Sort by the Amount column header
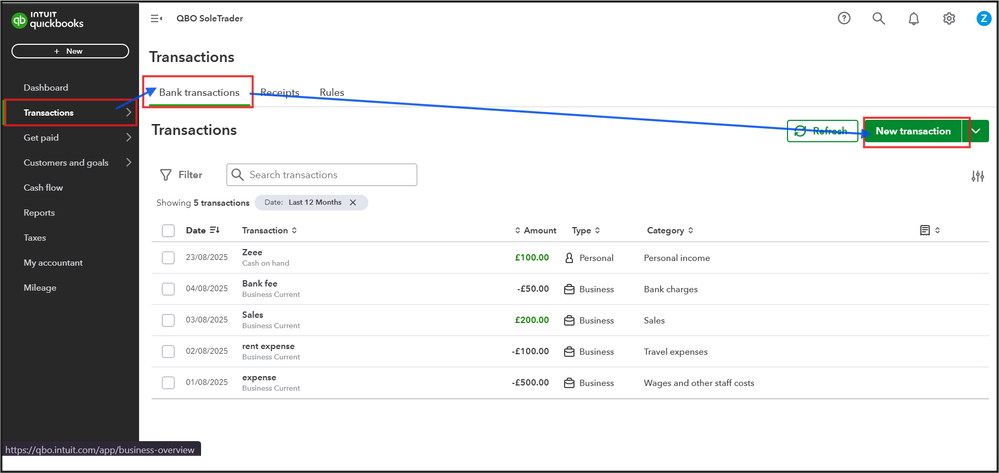Viewport: 999px width, 473px height. 535,230
